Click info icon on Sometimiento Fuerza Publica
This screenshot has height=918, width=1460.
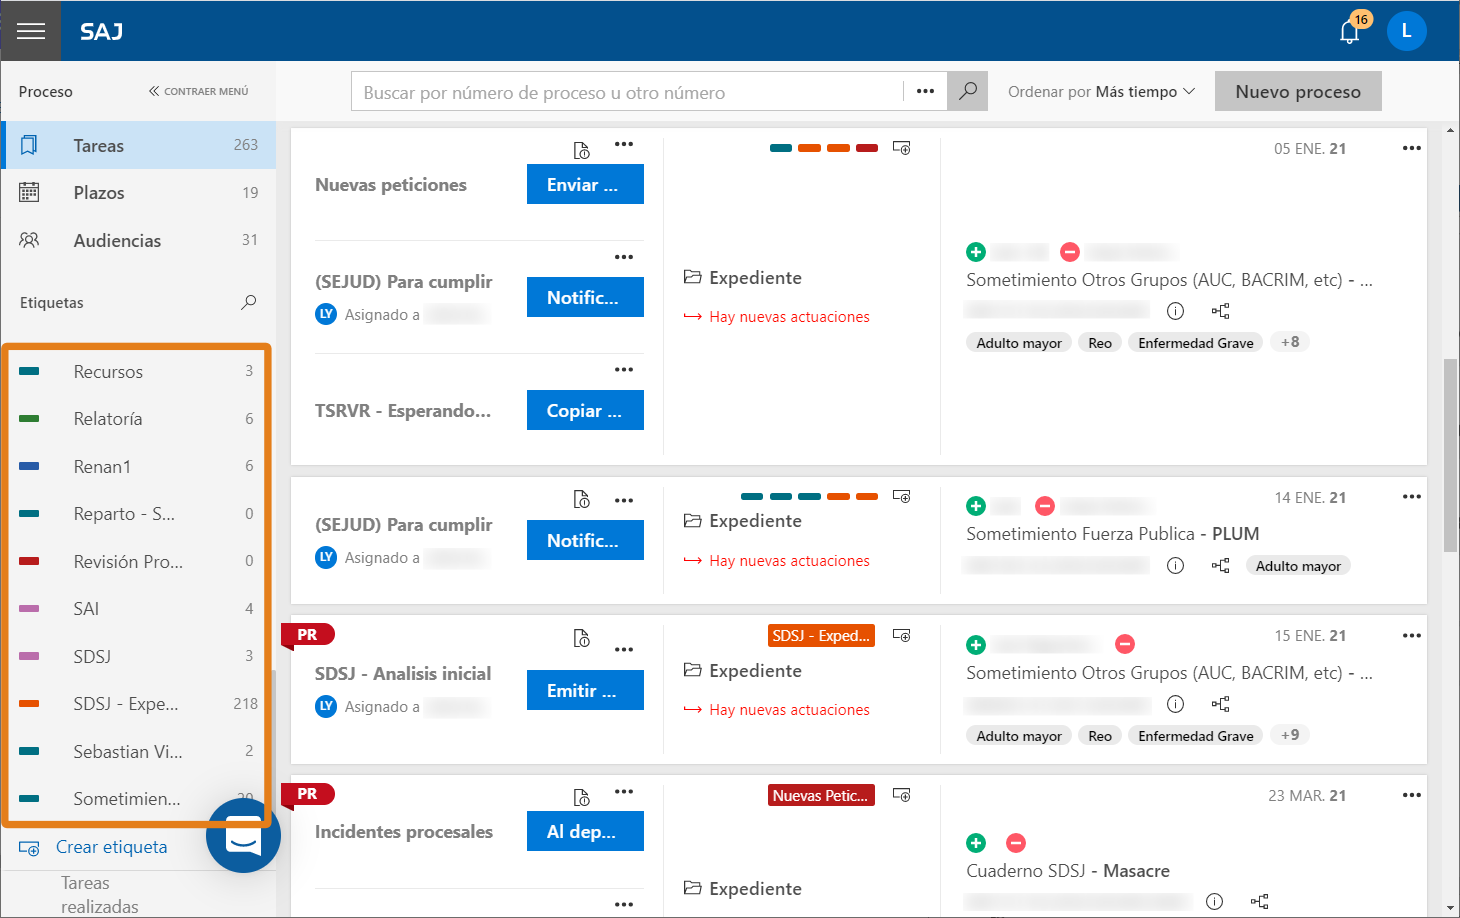1175,566
